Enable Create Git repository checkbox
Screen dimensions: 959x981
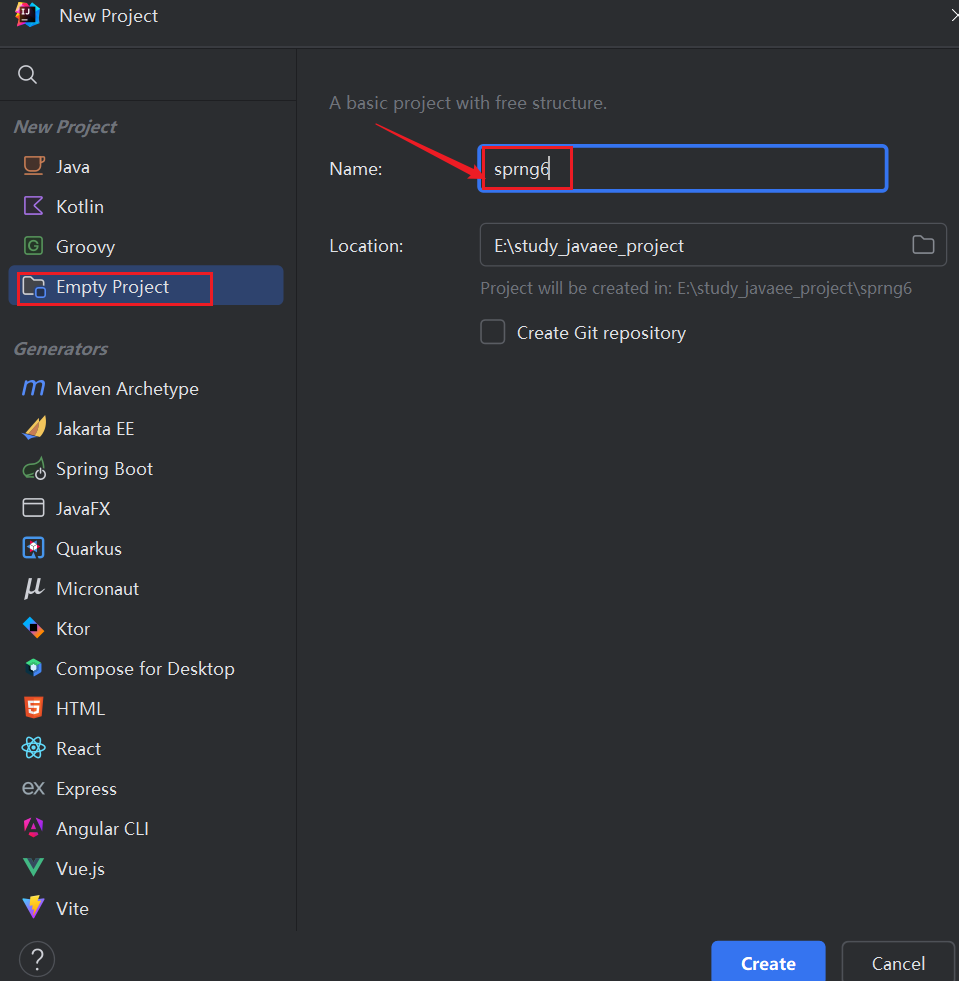click(x=493, y=332)
